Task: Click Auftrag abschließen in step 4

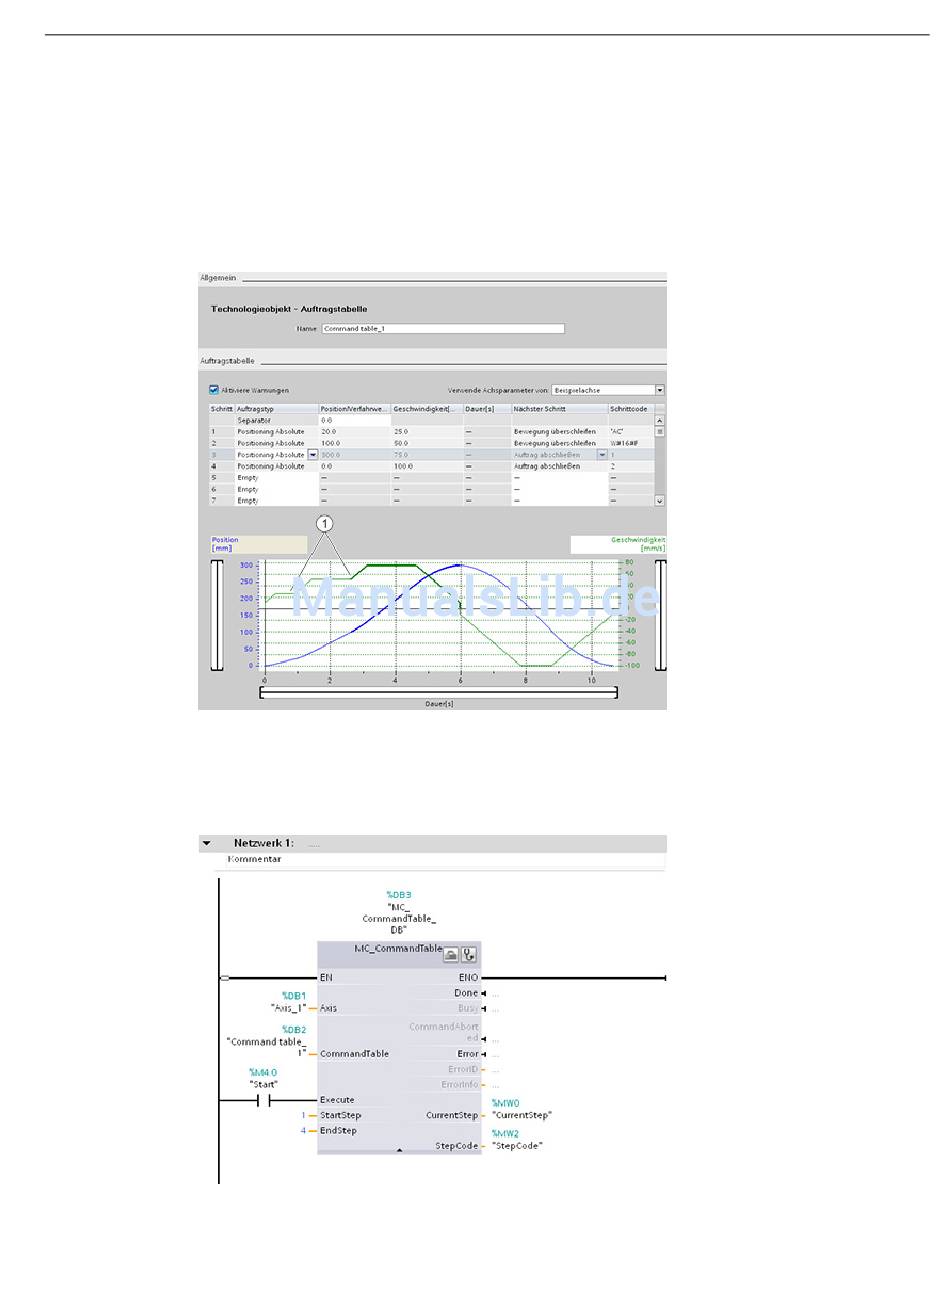Action: (559, 466)
